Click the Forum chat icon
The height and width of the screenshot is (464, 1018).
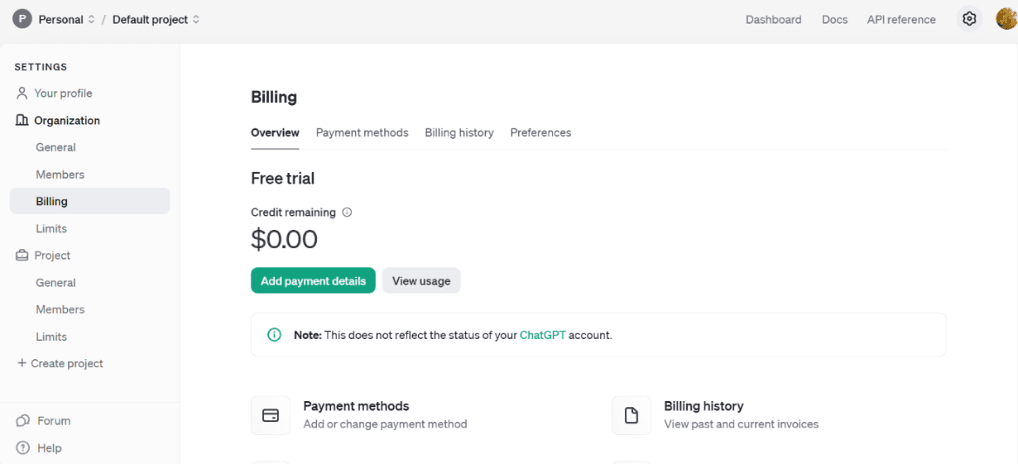click(x=23, y=421)
